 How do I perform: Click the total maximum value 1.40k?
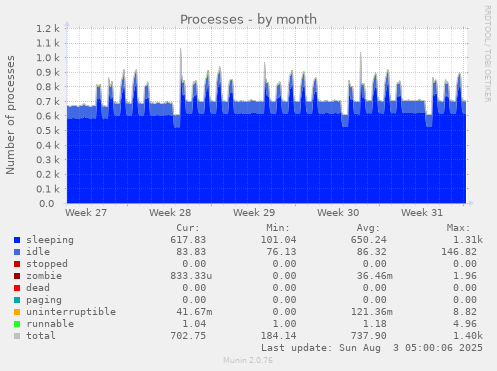click(468, 336)
